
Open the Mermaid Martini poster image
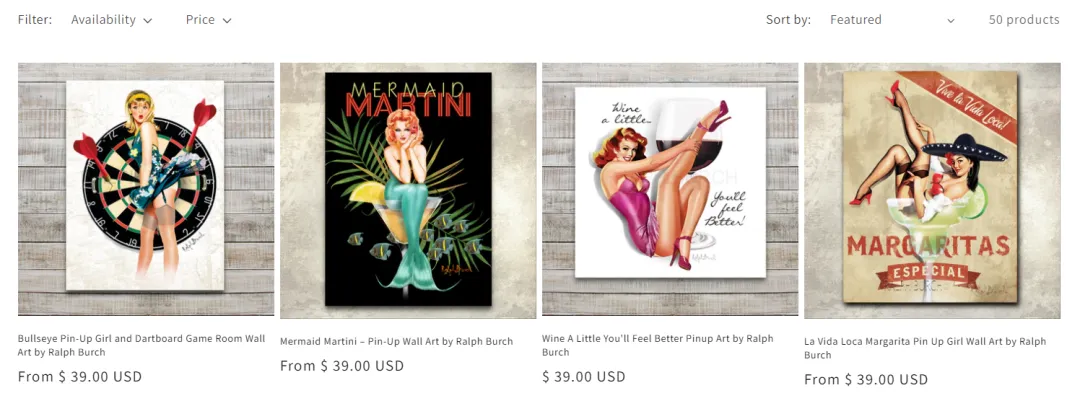click(x=408, y=190)
